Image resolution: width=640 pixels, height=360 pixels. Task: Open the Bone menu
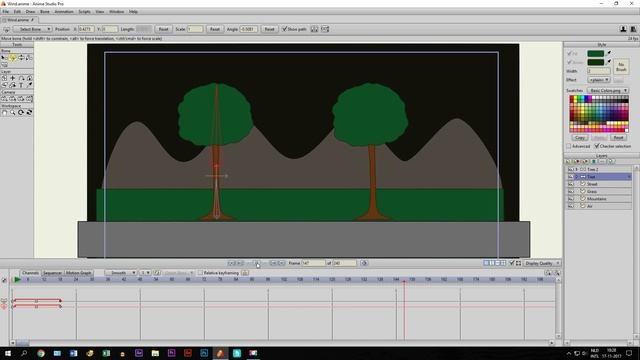(x=44, y=12)
